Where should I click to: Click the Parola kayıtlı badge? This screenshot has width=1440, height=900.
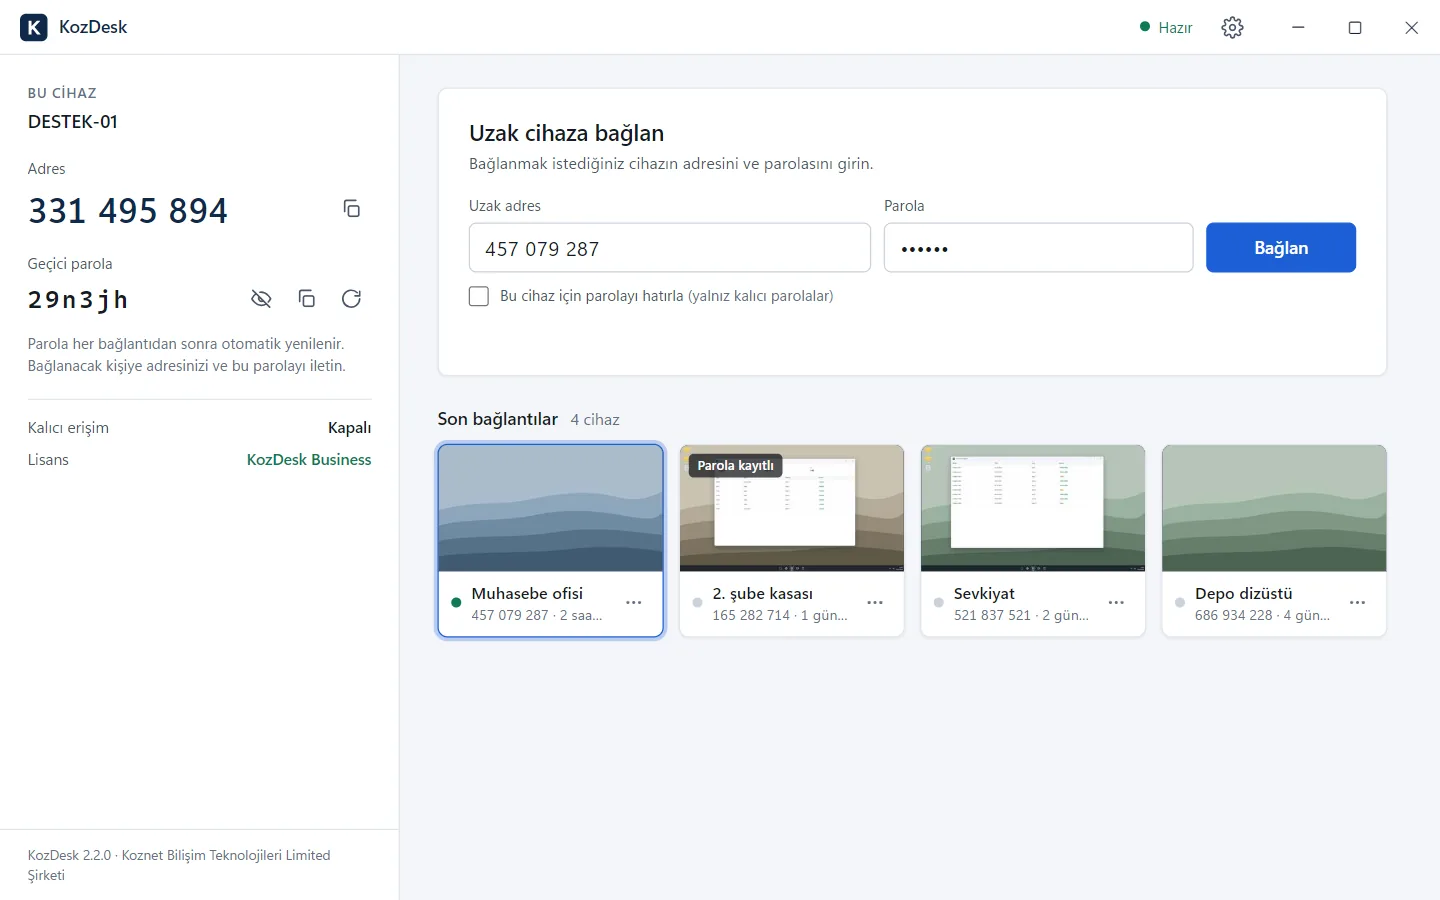[735, 465]
